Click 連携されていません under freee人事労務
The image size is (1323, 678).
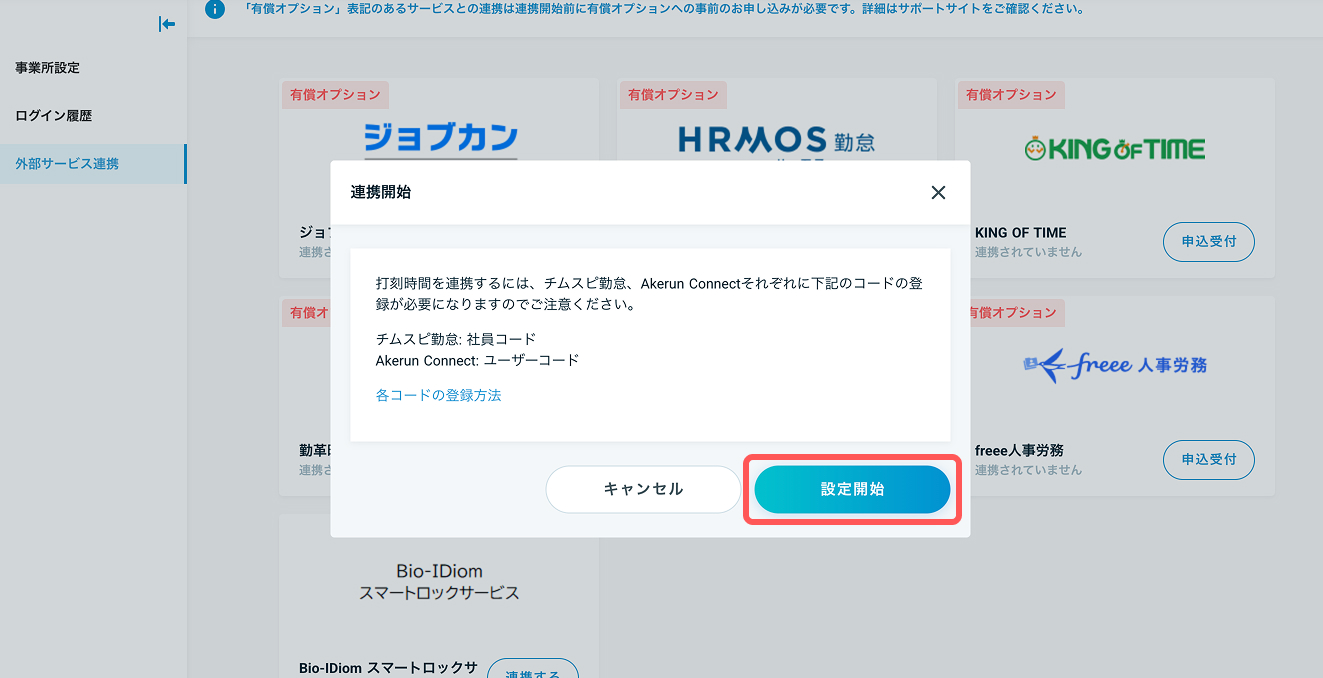pyautogui.click(x=1028, y=470)
